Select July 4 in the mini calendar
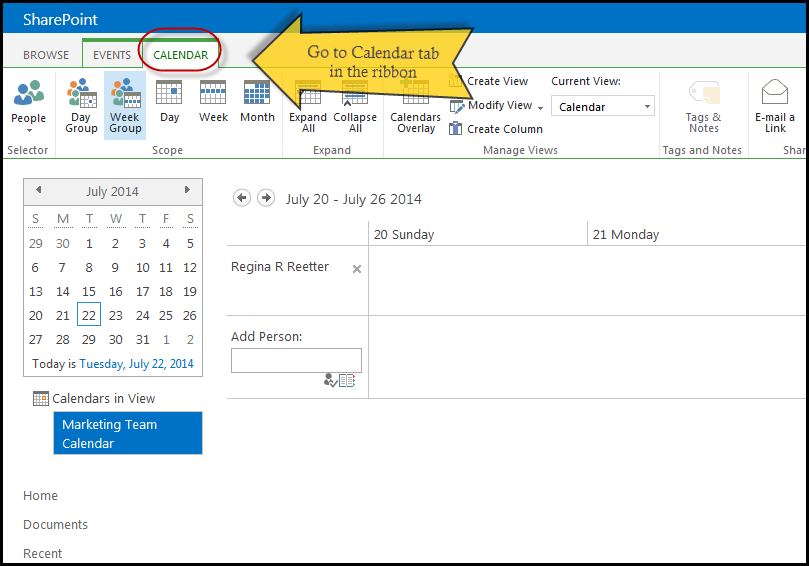809x566 pixels. (166, 244)
